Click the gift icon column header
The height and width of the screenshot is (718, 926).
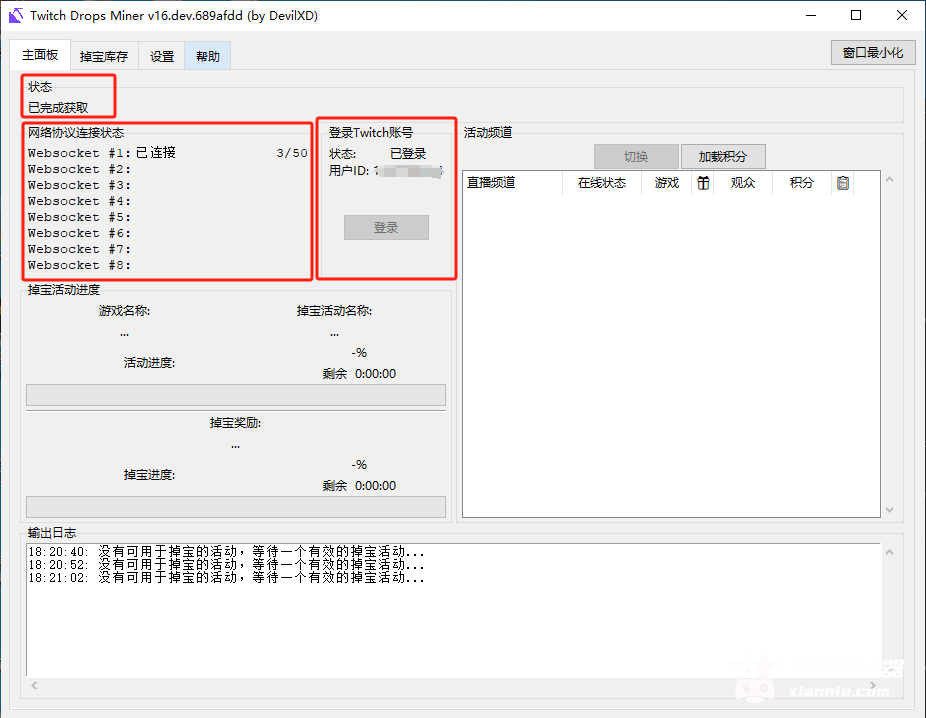pyautogui.click(x=703, y=183)
